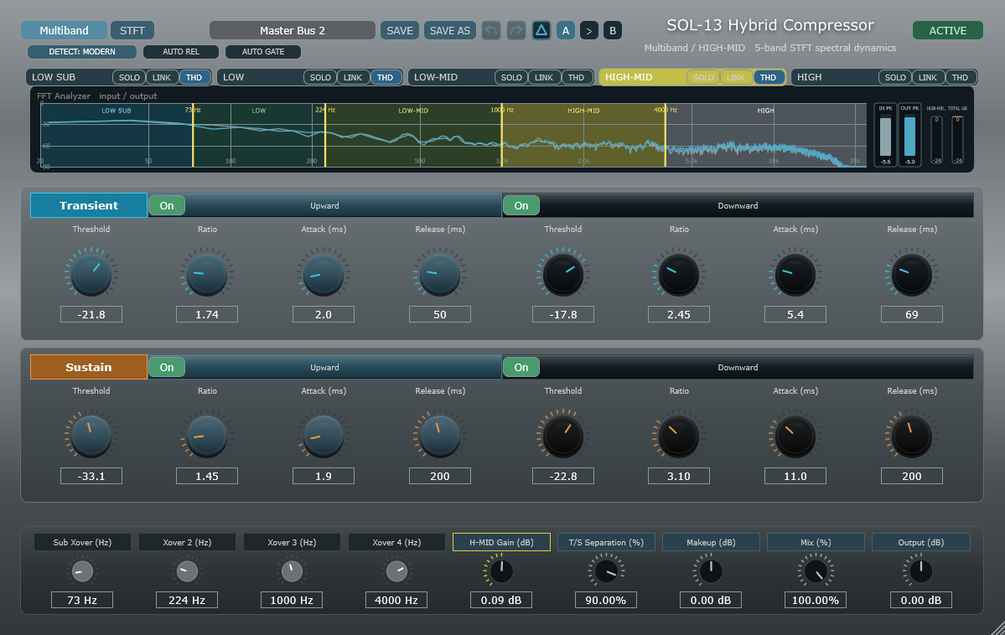Click the T/S Separation knob
This screenshot has width=1005, height=635.
[606, 571]
